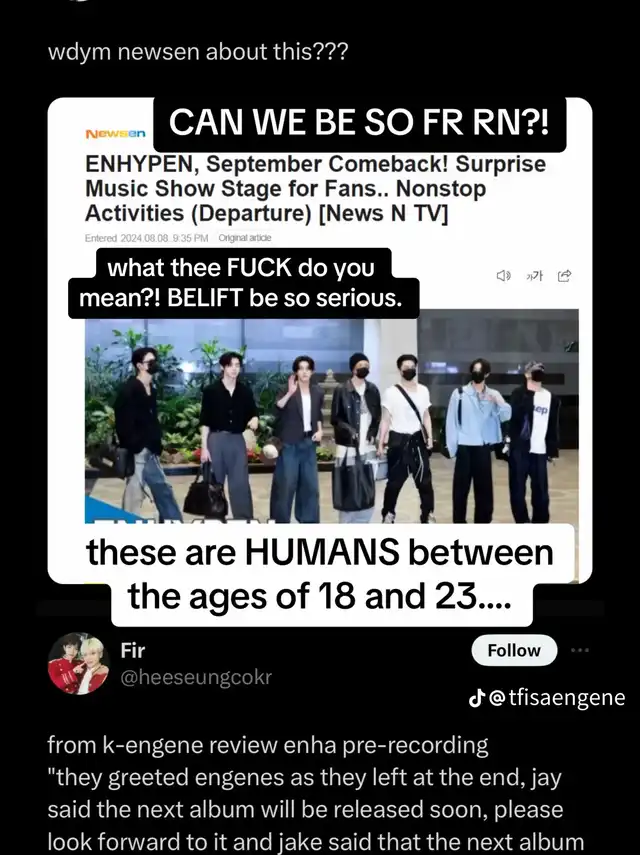Click the article share icon

564,276
